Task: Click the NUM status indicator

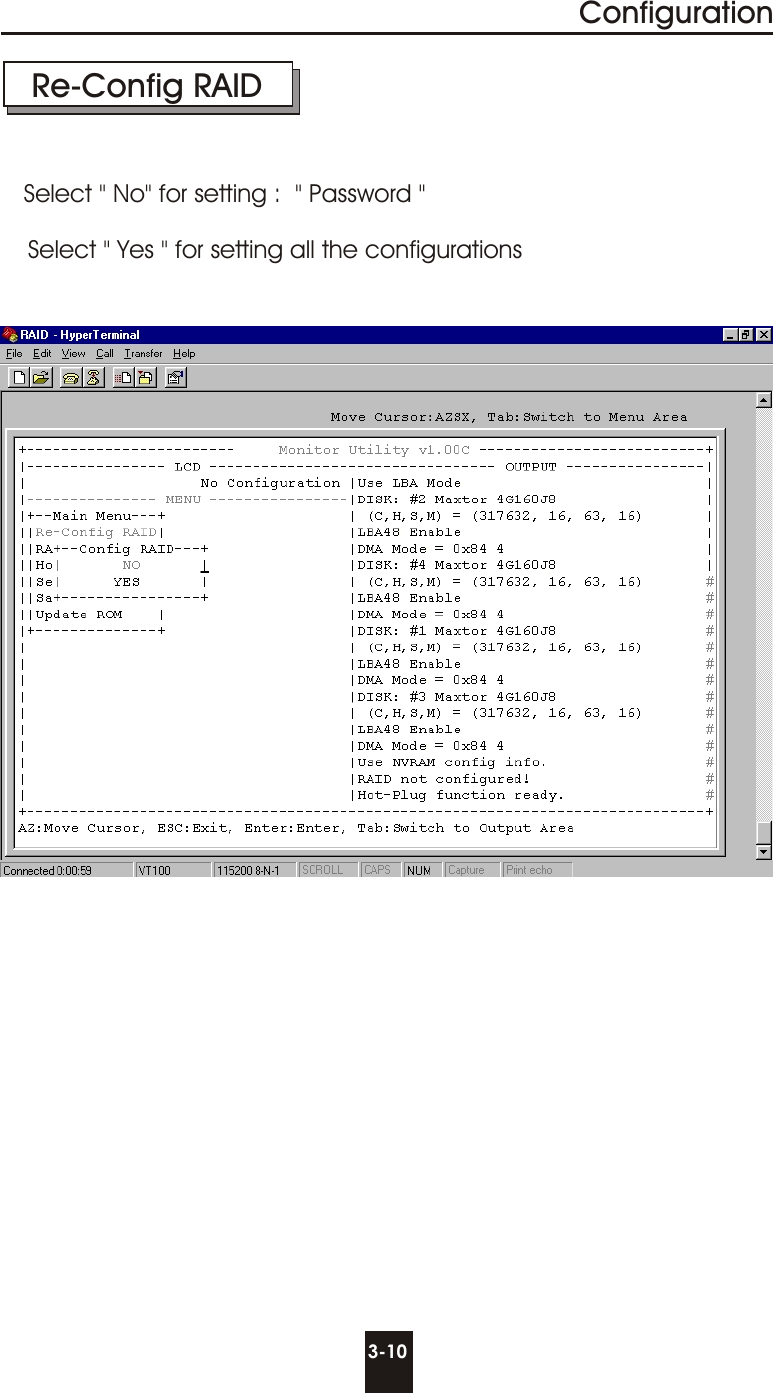Action: [x=423, y=870]
